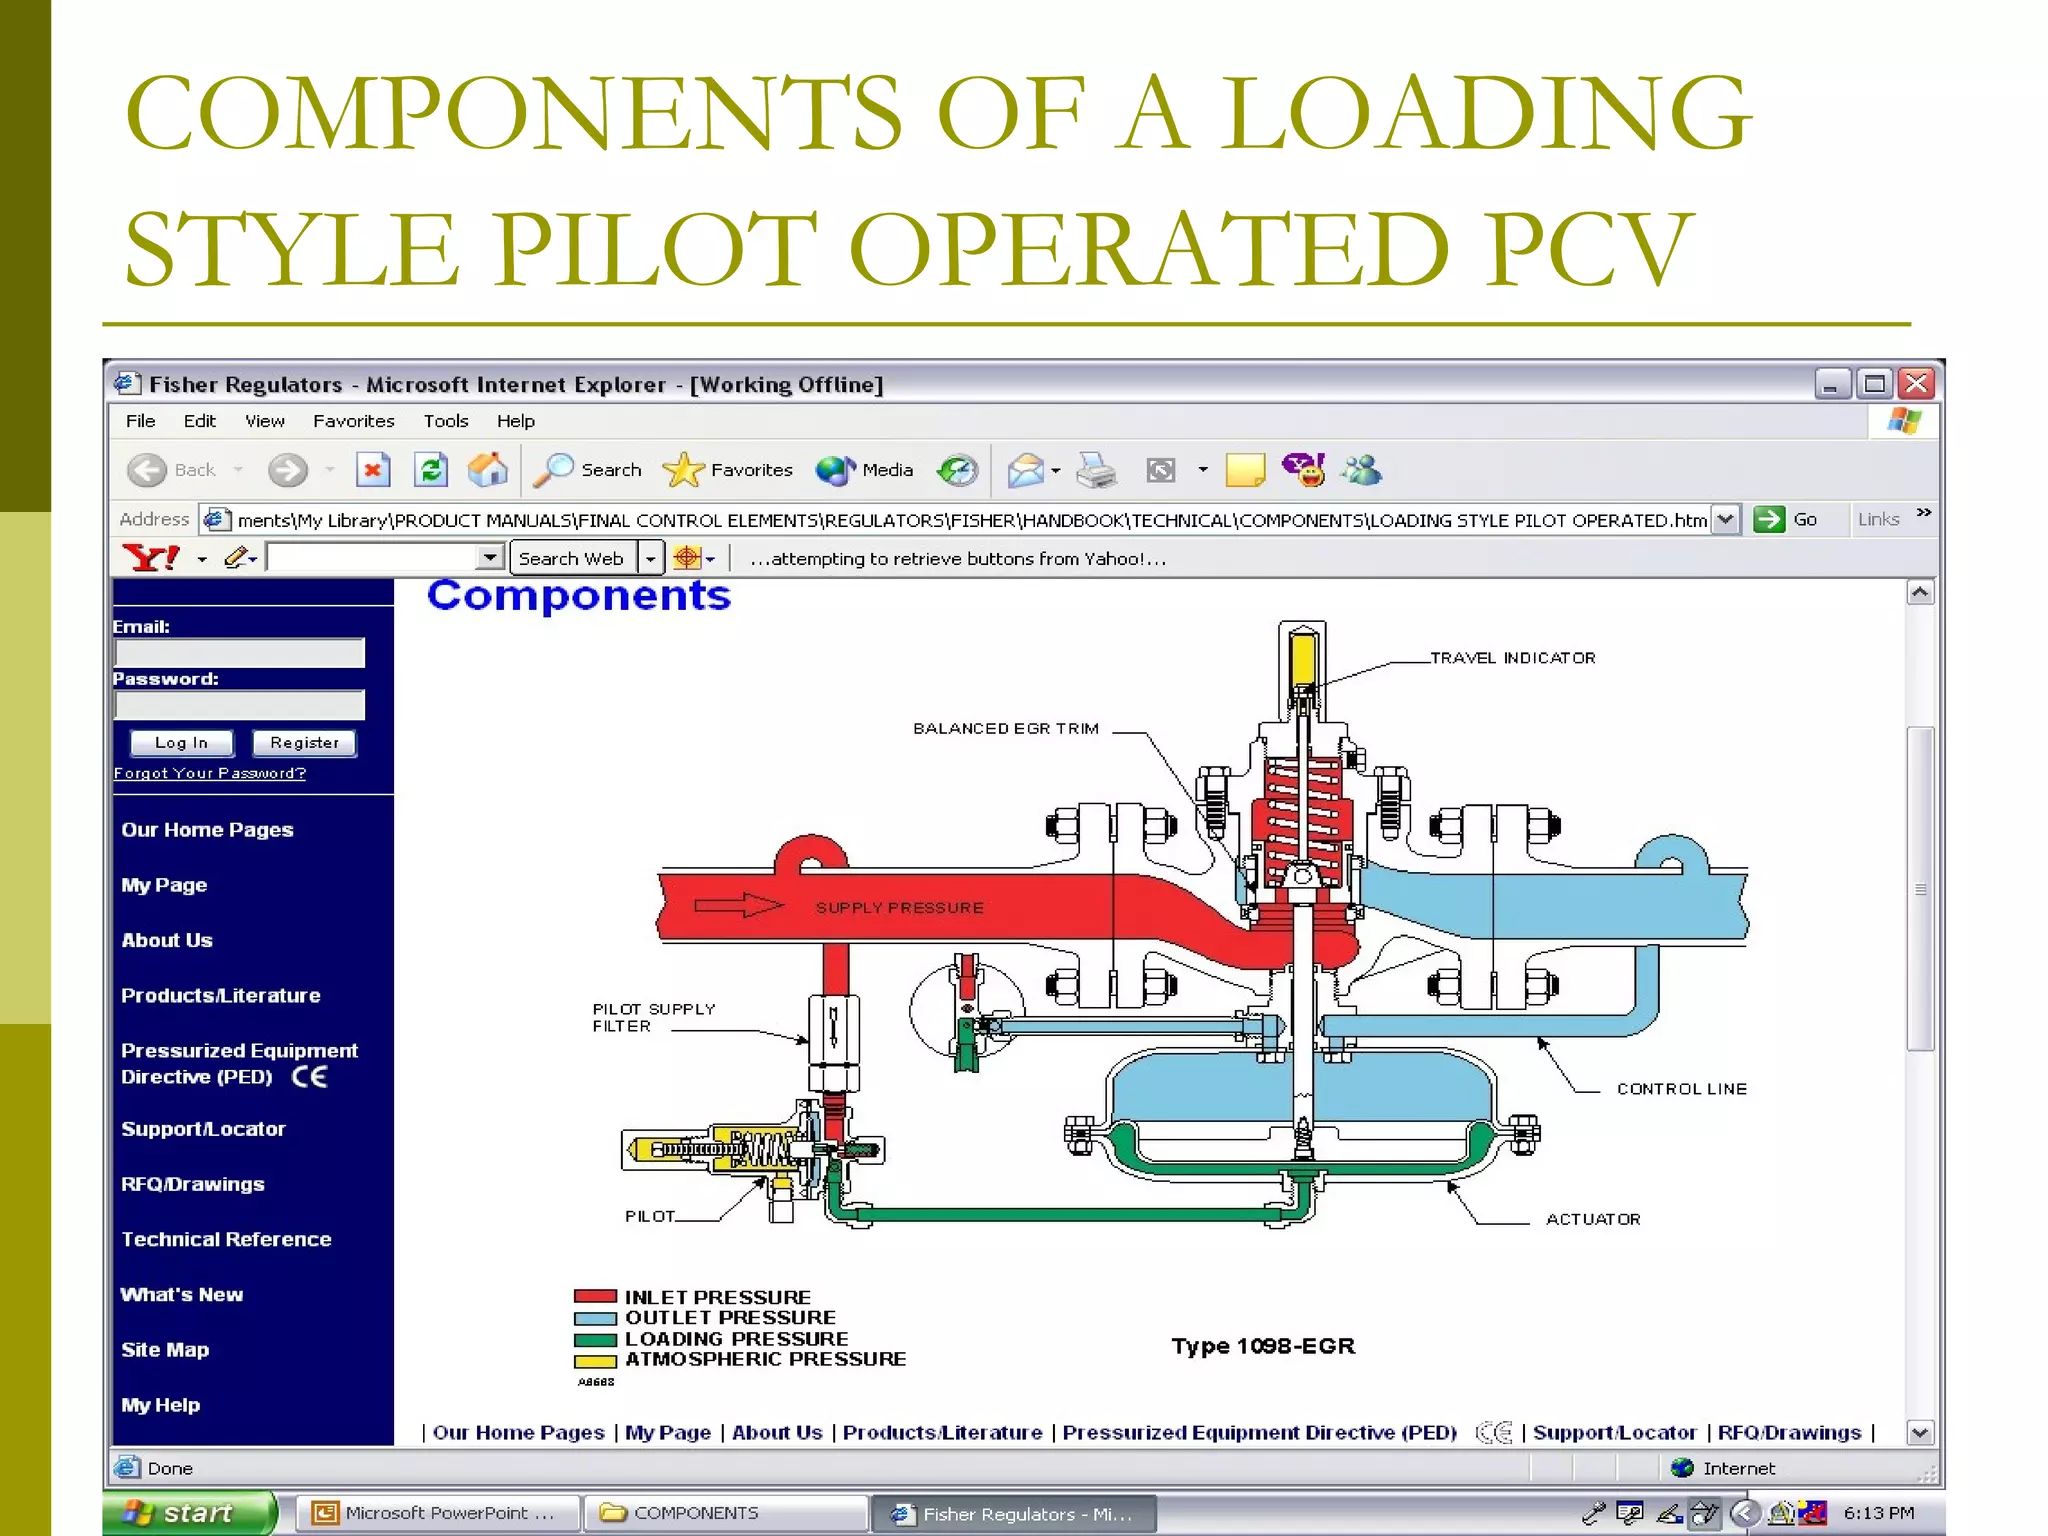Open the Media globe icon
The width and height of the screenshot is (2048, 1536).
click(x=835, y=470)
